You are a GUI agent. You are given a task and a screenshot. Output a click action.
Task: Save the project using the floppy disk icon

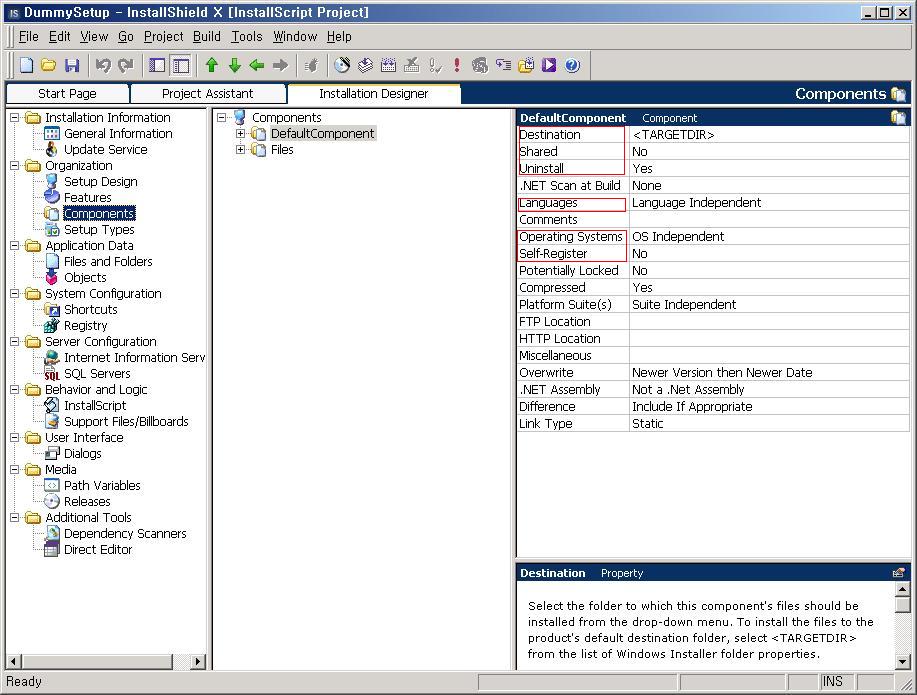pos(71,65)
